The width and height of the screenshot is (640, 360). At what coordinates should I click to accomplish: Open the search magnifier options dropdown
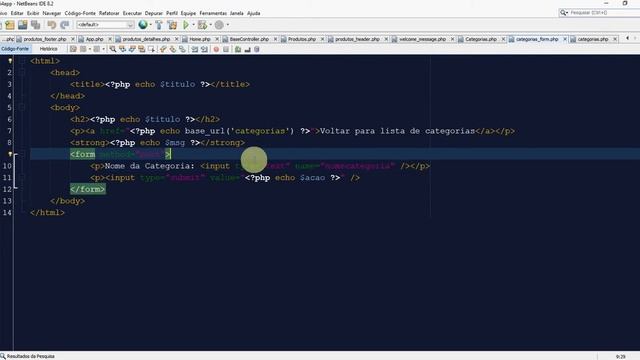(564, 13)
